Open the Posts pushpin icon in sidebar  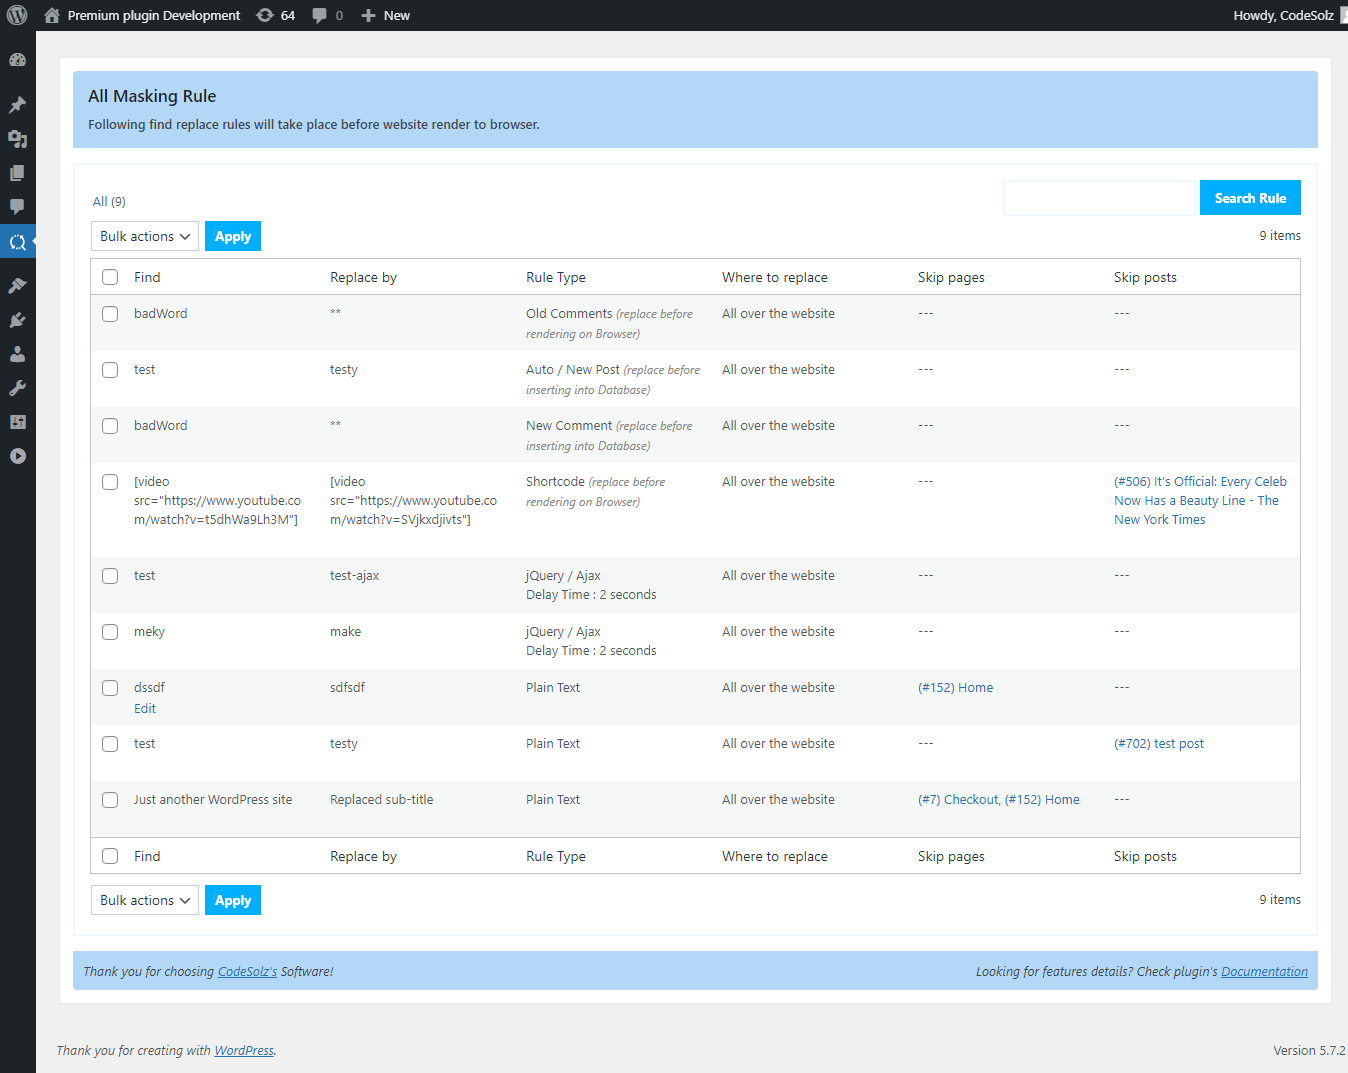pos(17,105)
